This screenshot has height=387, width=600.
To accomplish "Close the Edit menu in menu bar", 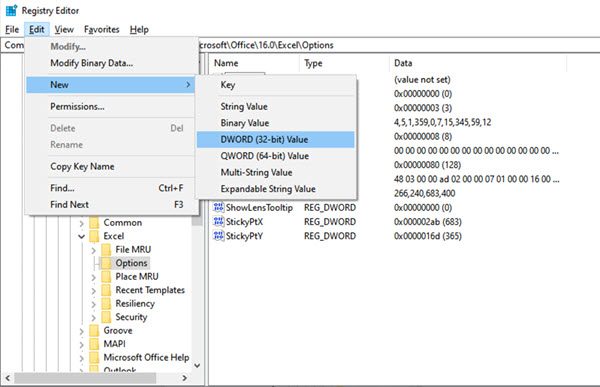I will [x=37, y=29].
